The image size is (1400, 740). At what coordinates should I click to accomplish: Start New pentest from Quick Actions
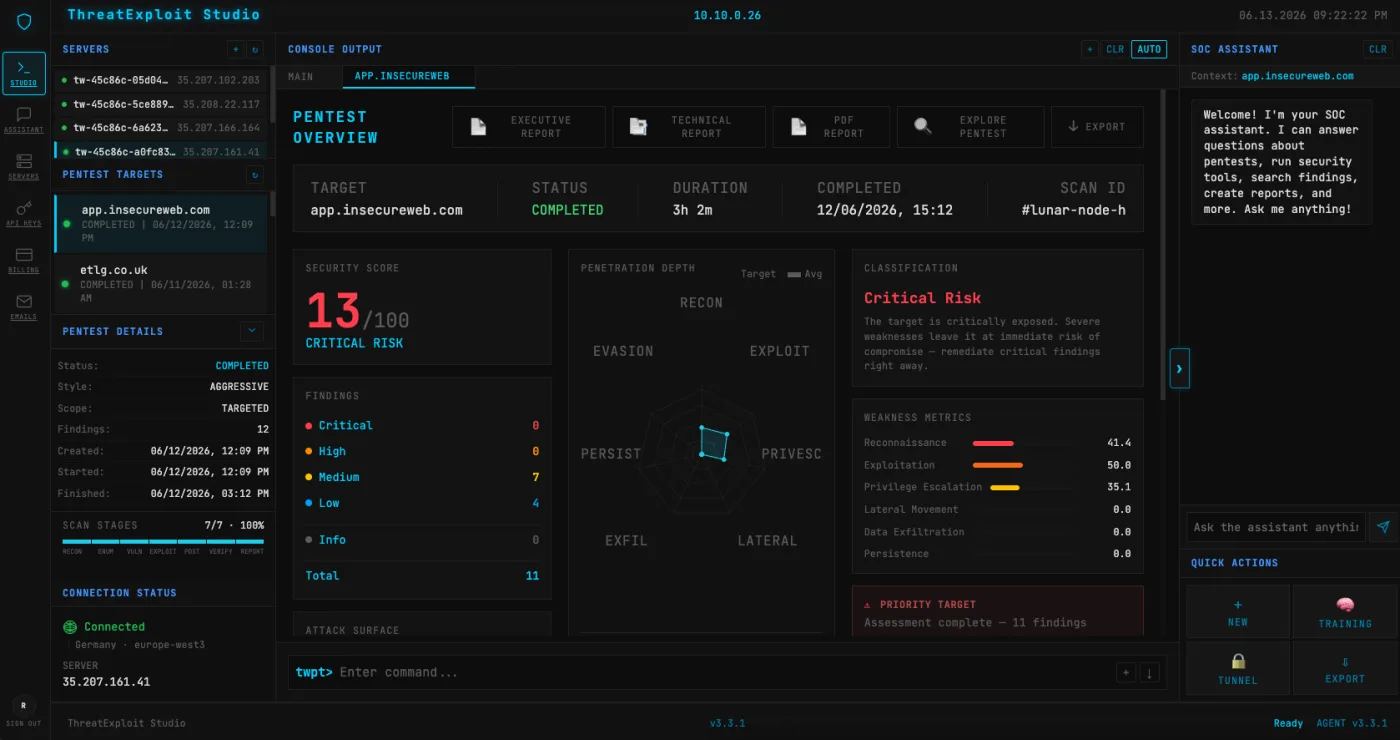(1238, 613)
